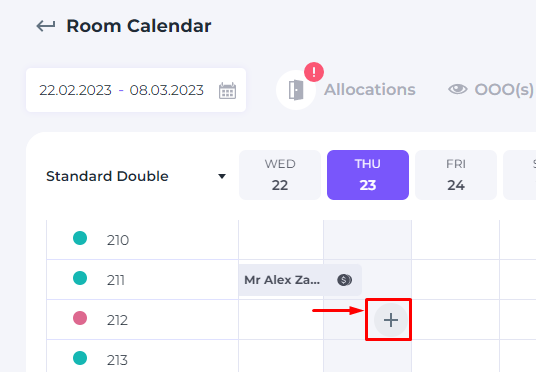
Task: Toggle OOO(s) visibility eye icon
Action: tap(458, 89)
